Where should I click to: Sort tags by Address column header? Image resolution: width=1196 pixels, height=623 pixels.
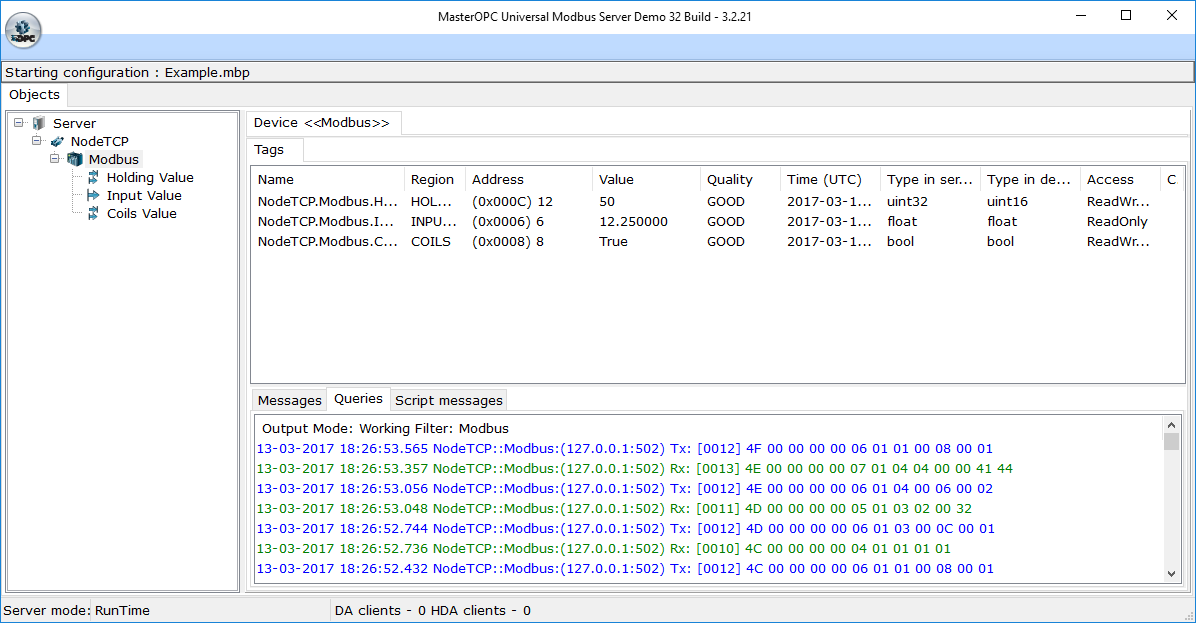pos(529,179)
